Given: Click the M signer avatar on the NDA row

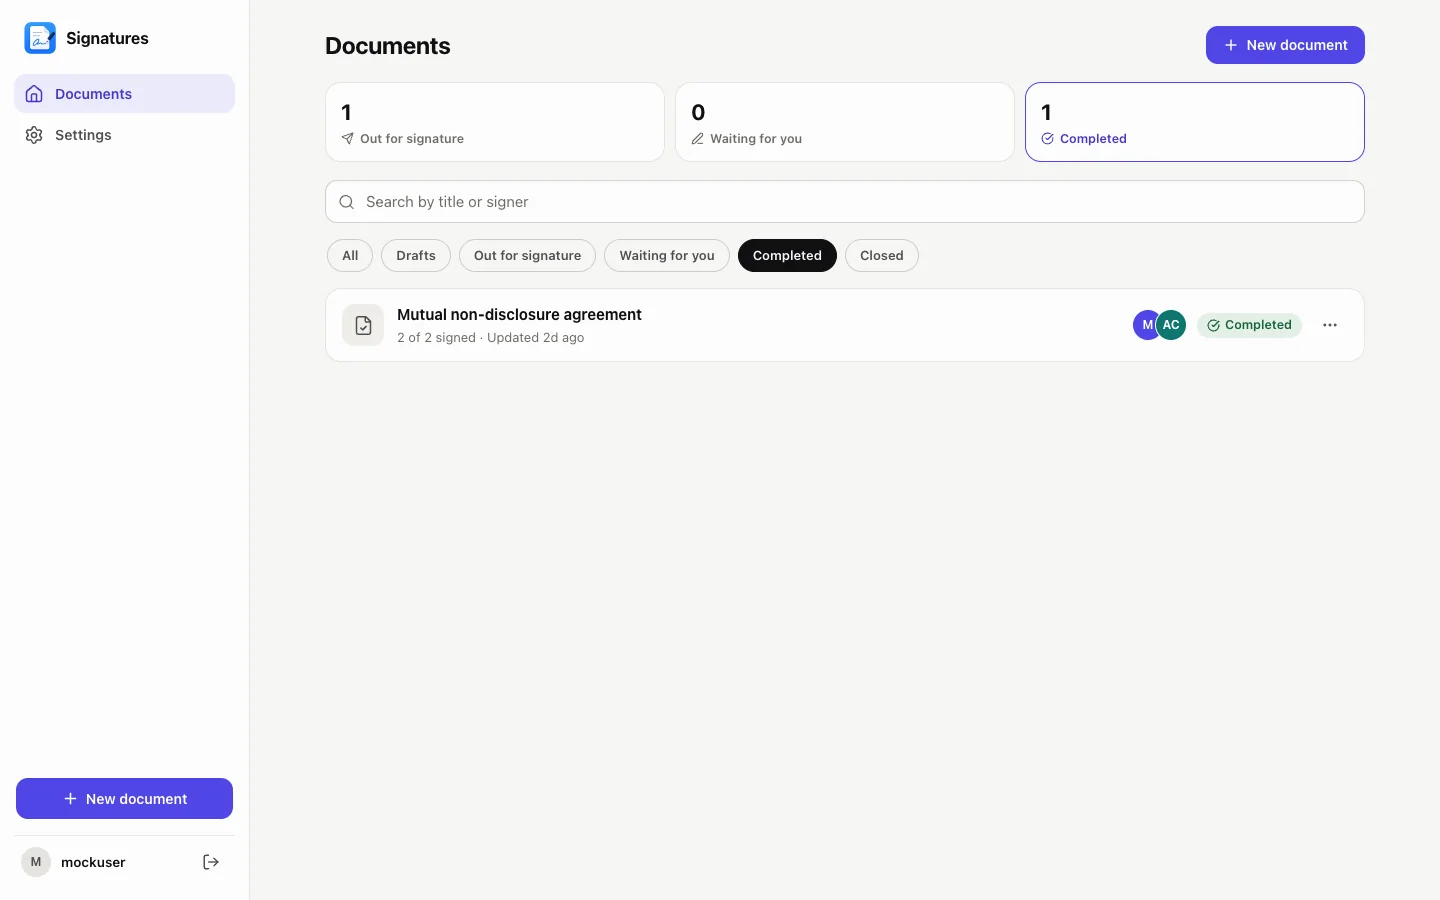Looking at the screenshot, I should tap(1146, 325).
